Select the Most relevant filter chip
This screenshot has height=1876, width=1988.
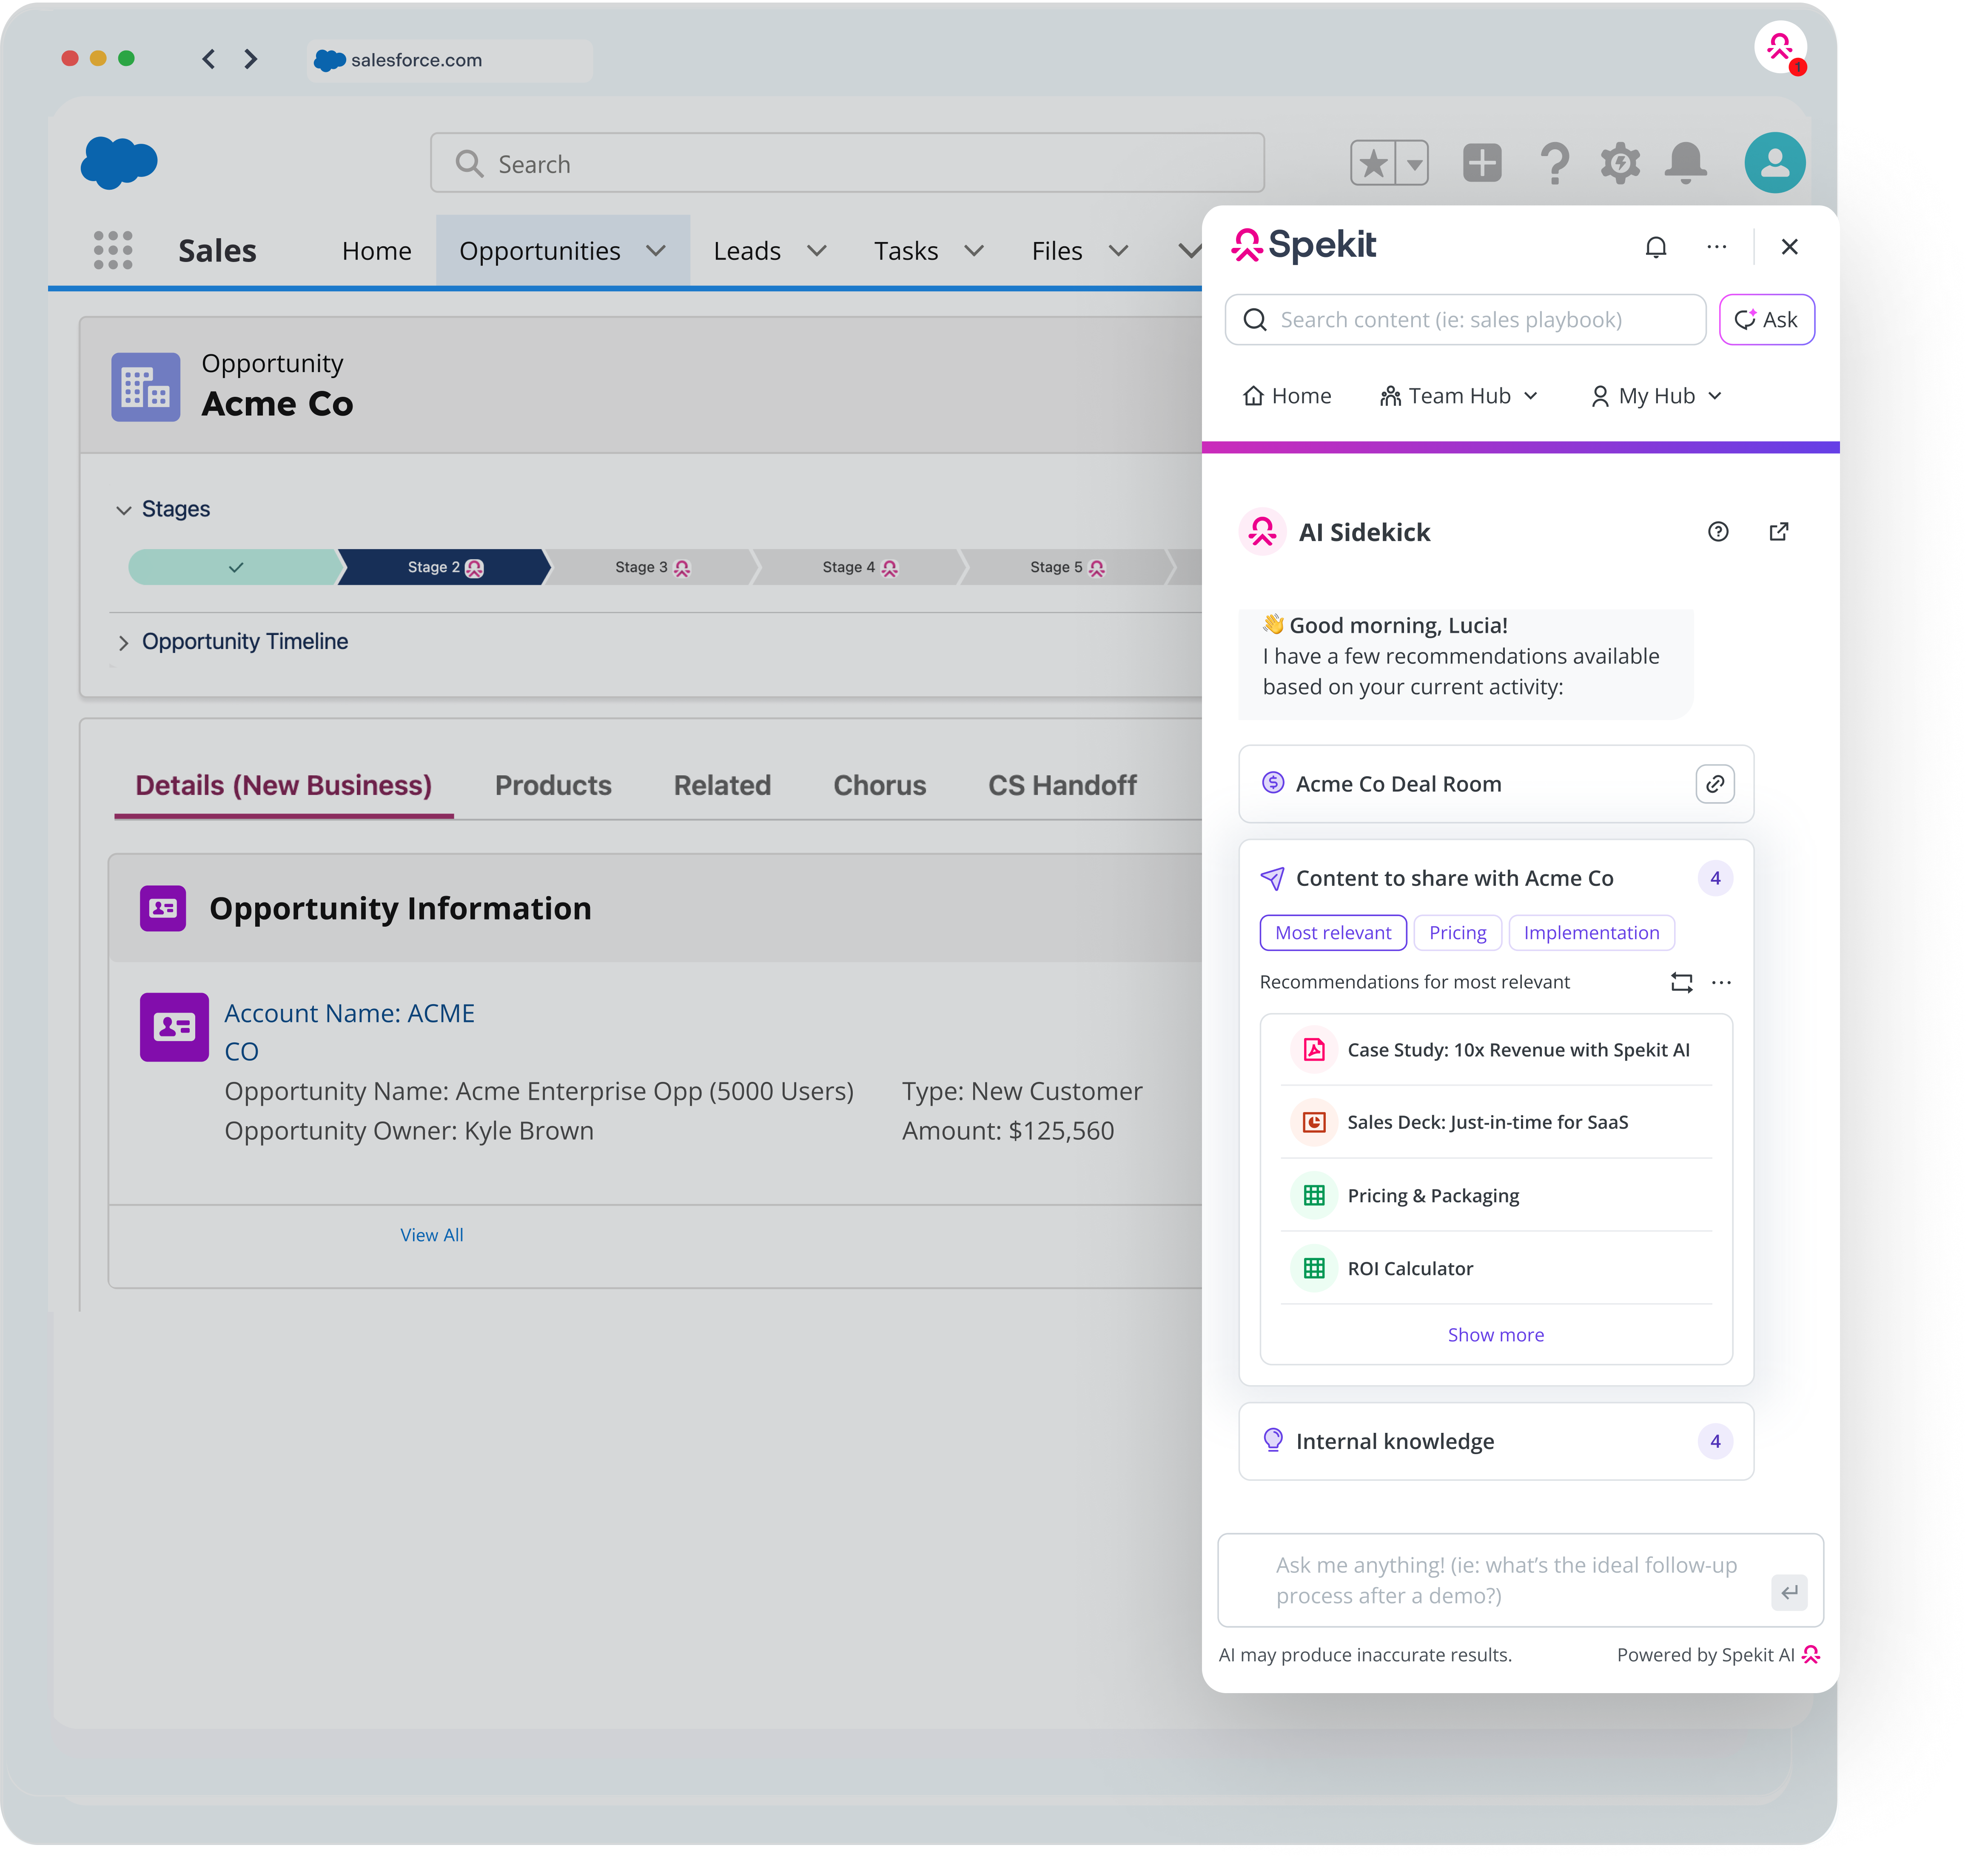[1333, 933]
